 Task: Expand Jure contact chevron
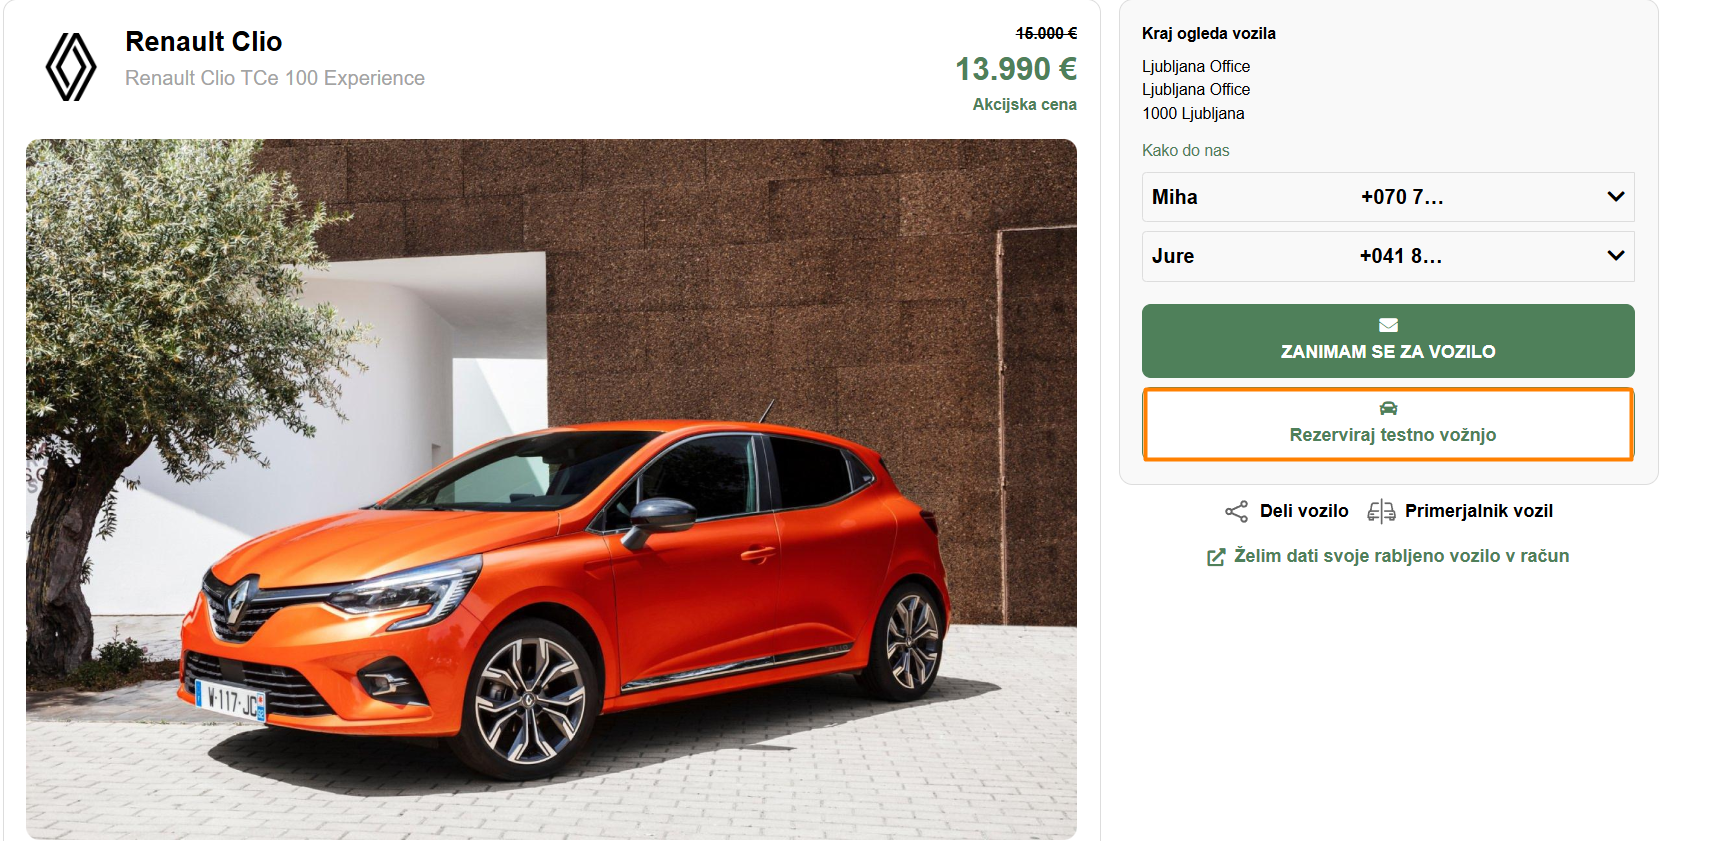point(1615,256)
